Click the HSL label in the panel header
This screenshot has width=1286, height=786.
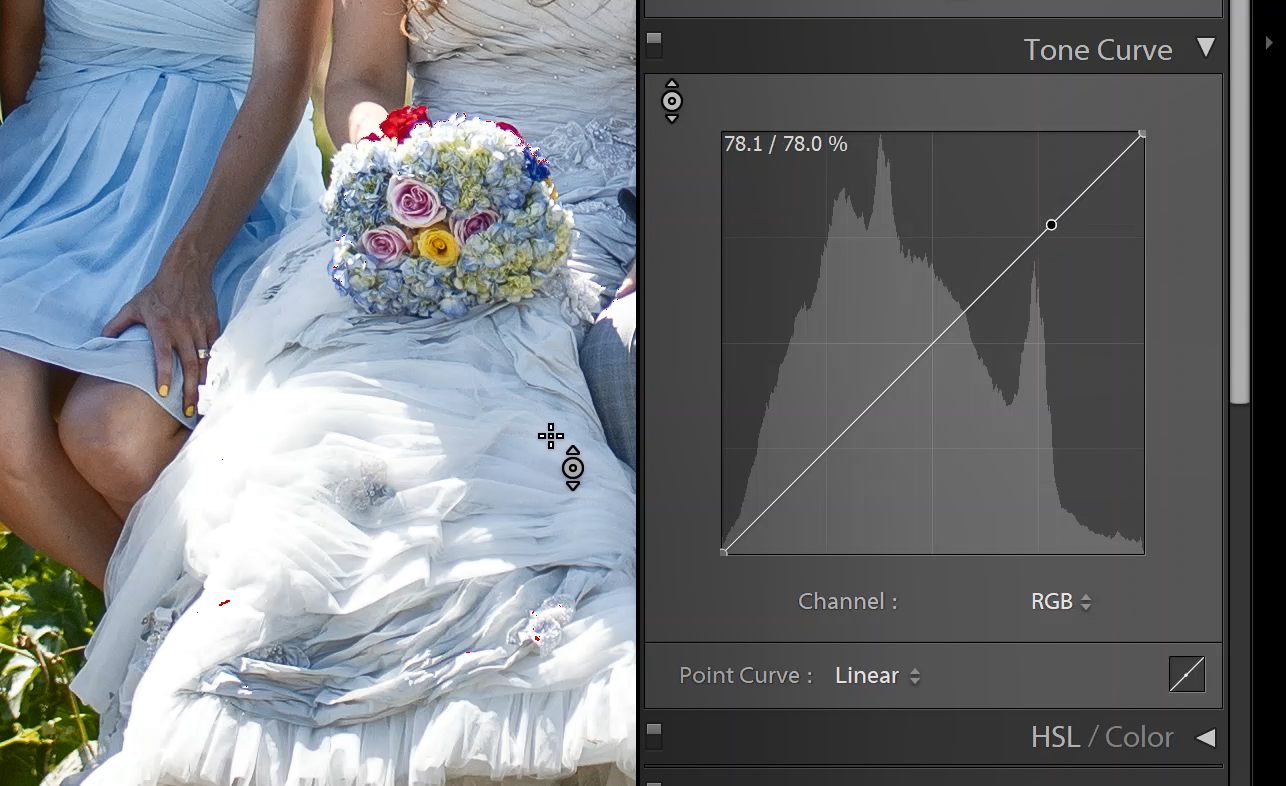(x=1054, y=737)
